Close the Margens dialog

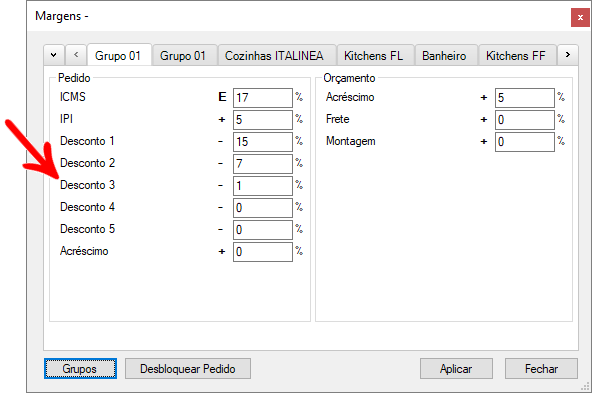[x=580, y=17]
